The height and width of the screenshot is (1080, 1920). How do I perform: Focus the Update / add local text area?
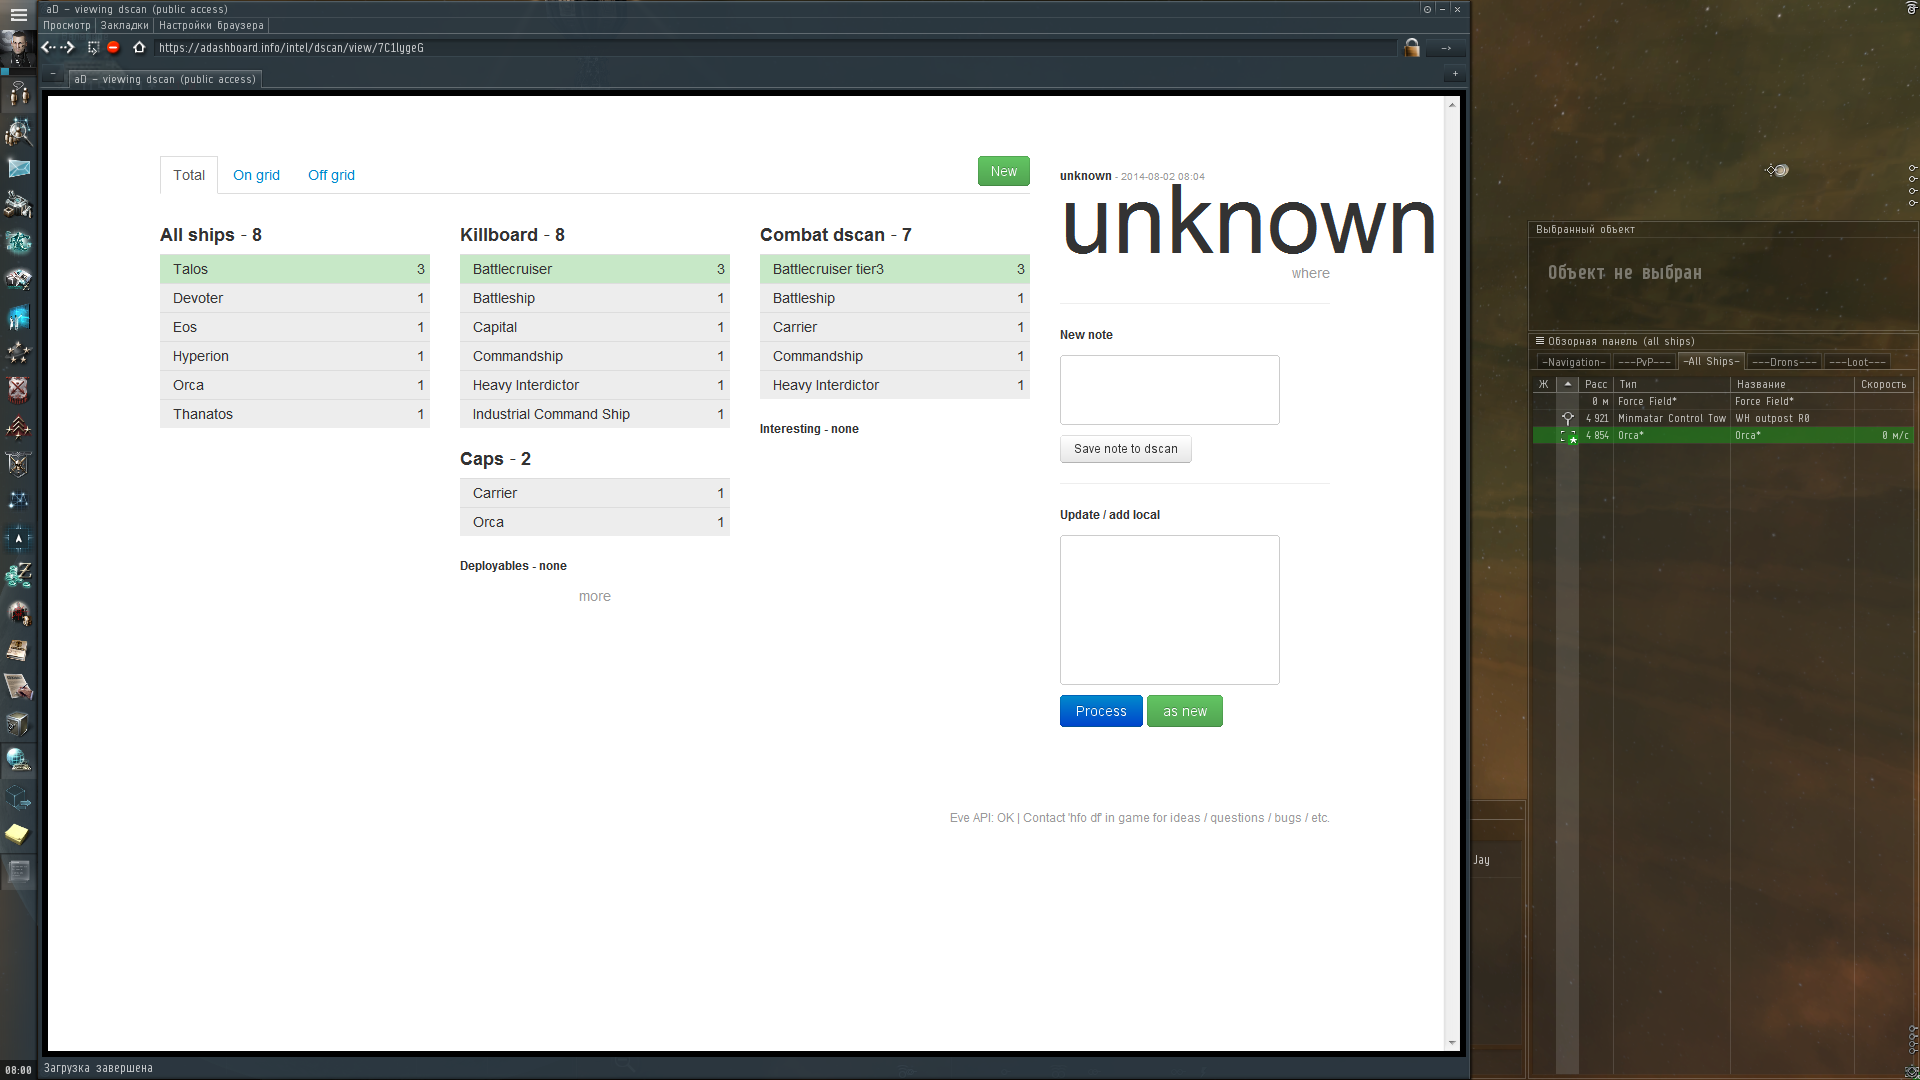[x=1169, y=610]
